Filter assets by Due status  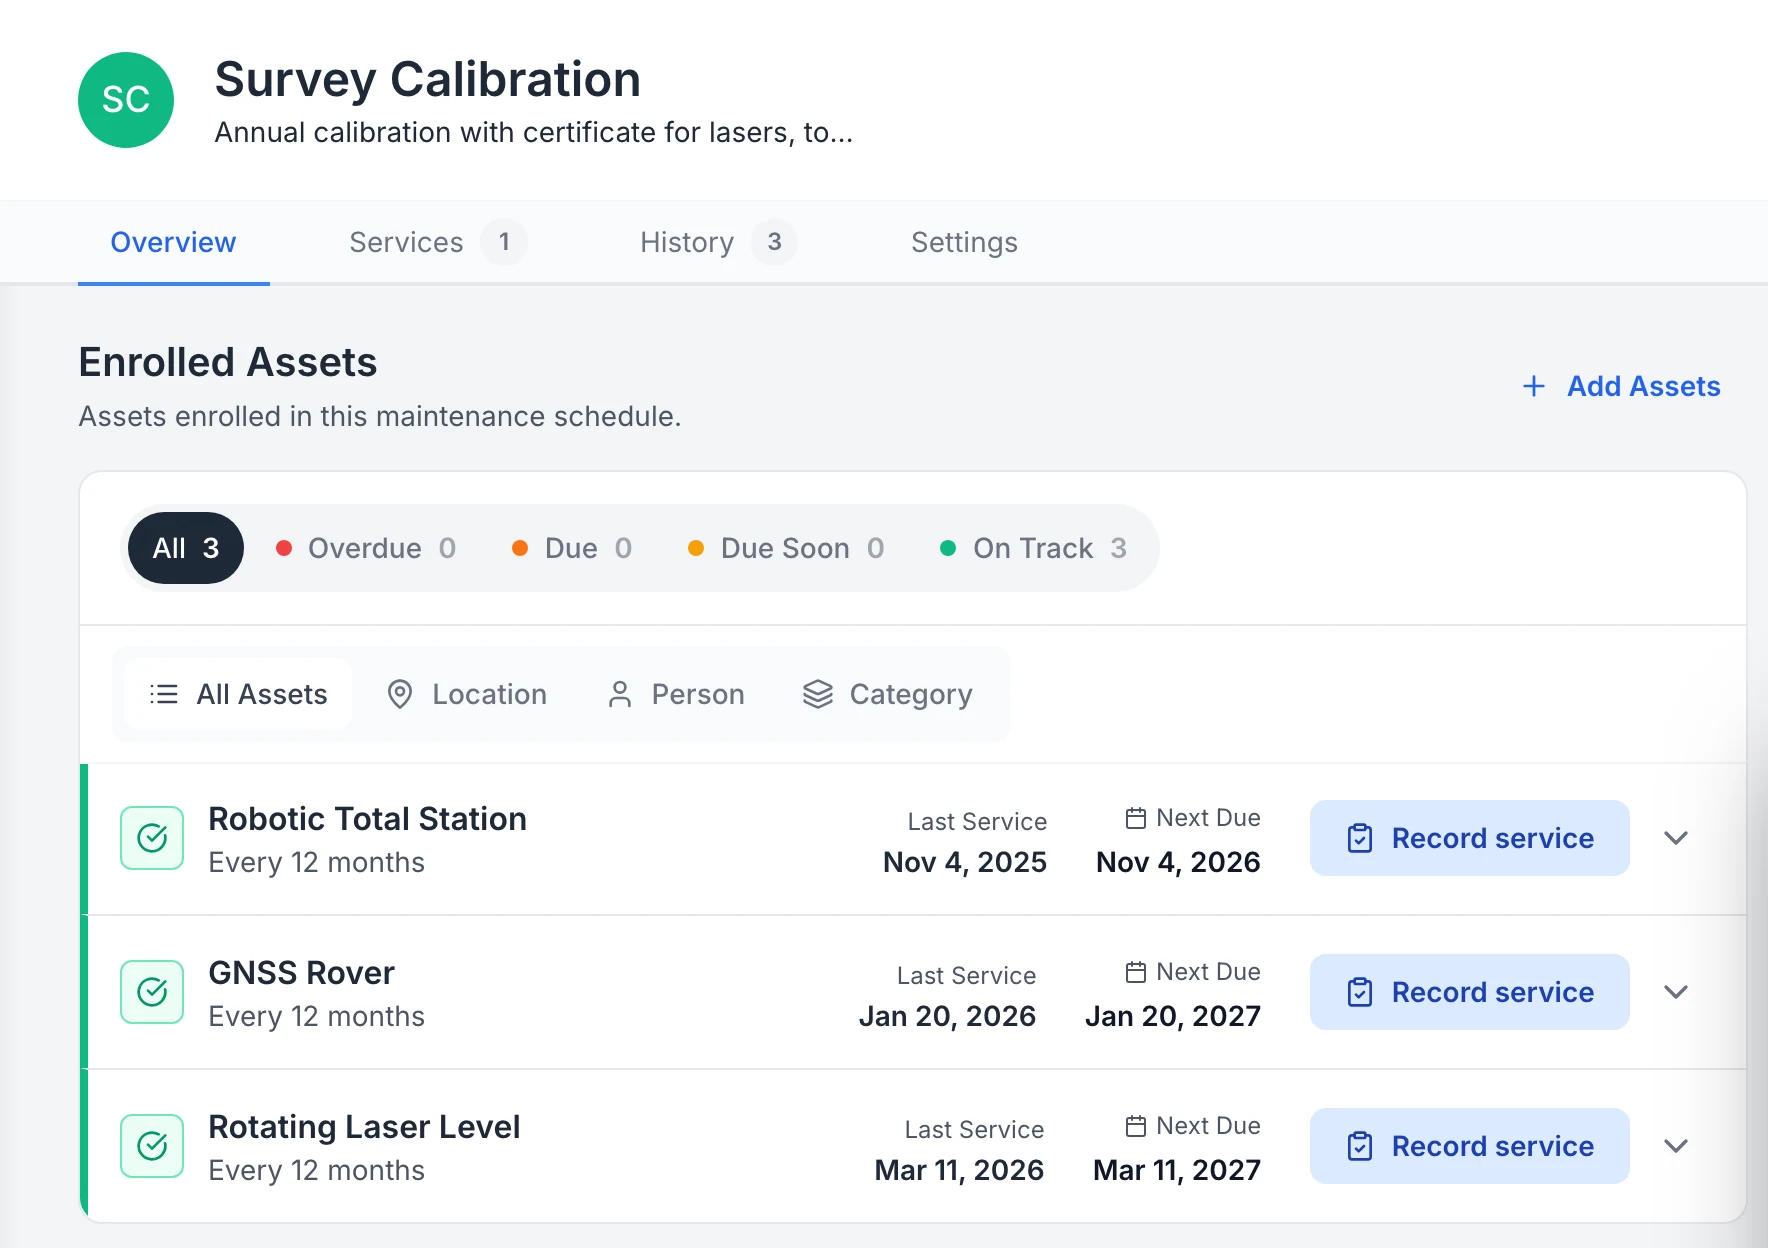point(572,548)
